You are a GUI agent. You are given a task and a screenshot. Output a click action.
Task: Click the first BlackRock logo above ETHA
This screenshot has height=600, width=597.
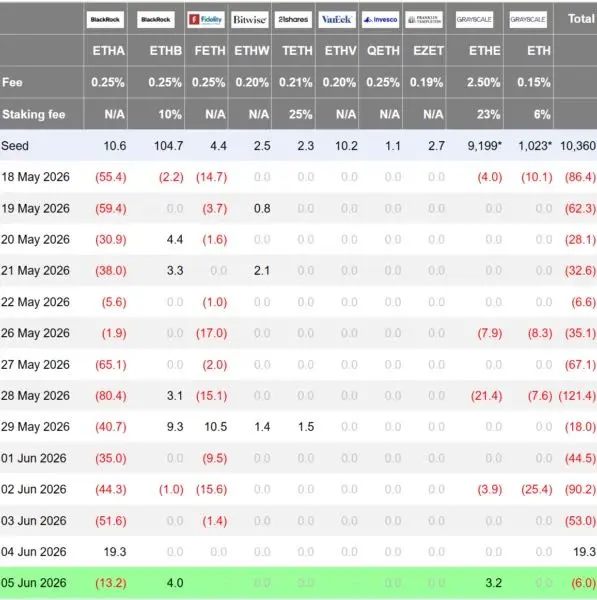(x=105, y=20)
